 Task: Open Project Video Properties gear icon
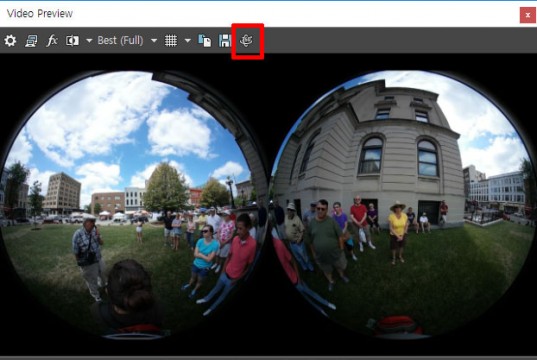click(x=10, y=41)
